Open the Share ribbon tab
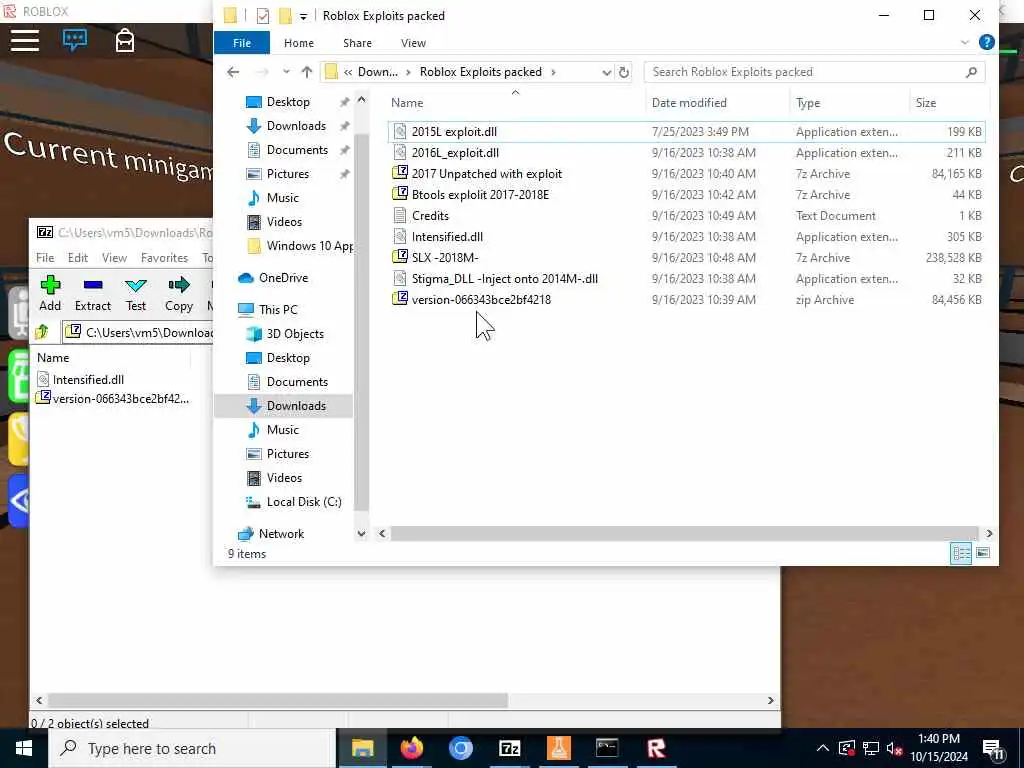This screenshot has height=768, width=1024. pos(357,42)
